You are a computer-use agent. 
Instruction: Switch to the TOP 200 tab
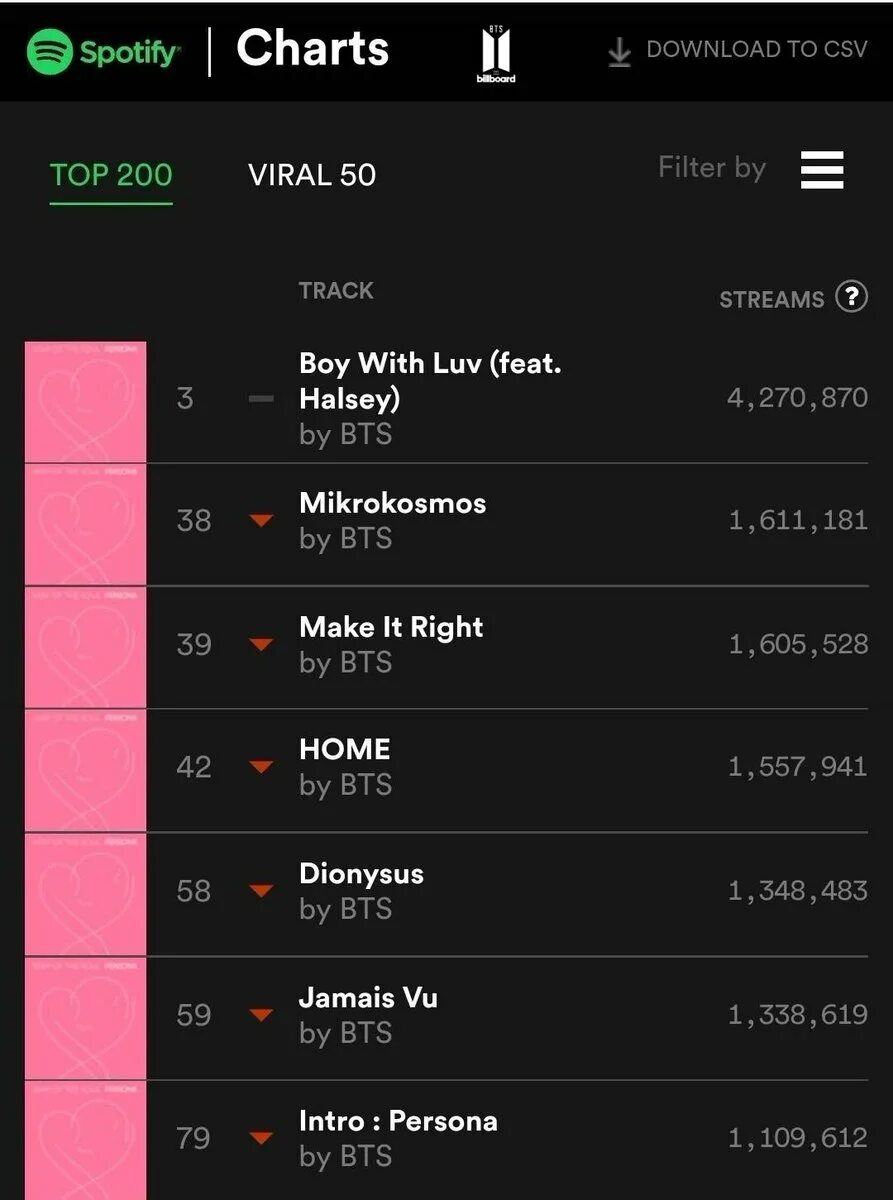[x=111, y=175]
